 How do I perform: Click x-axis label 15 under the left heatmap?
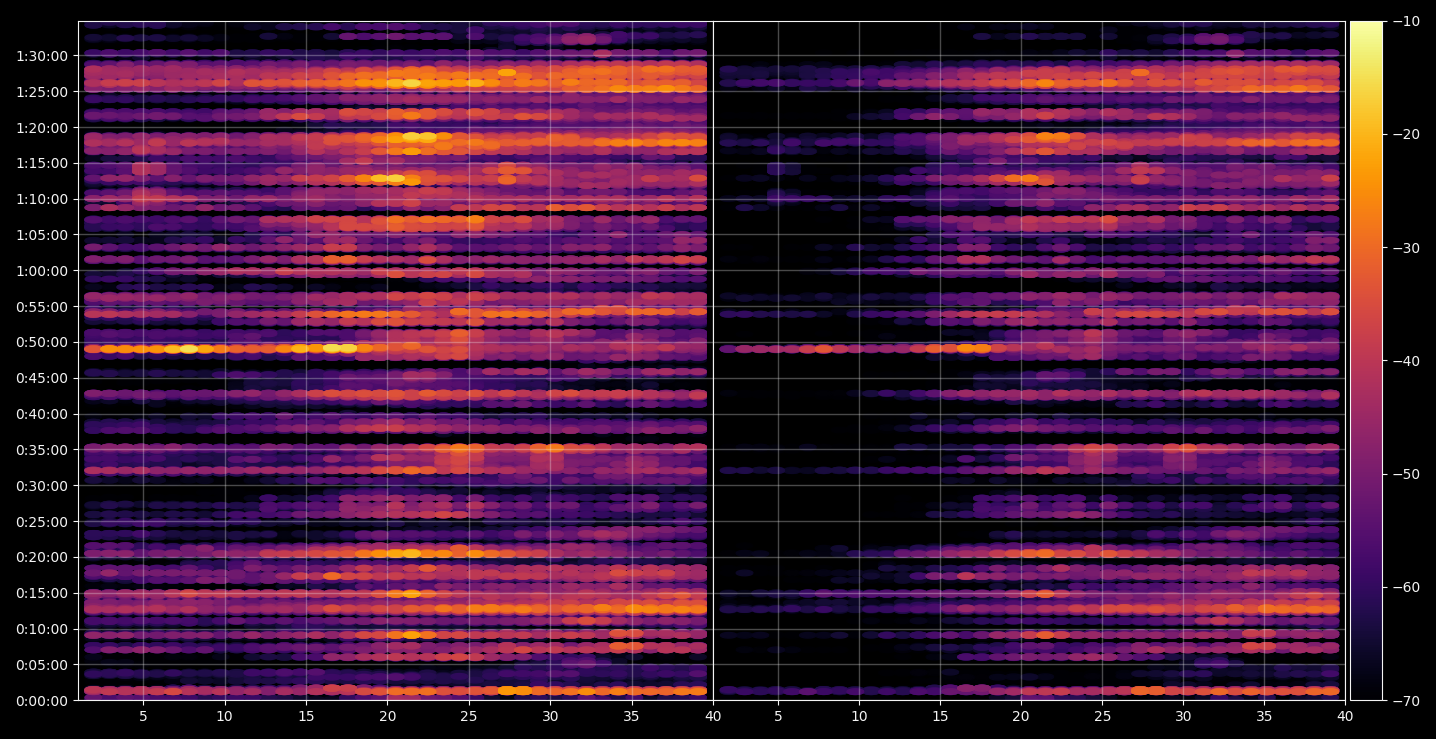(306, 716)
